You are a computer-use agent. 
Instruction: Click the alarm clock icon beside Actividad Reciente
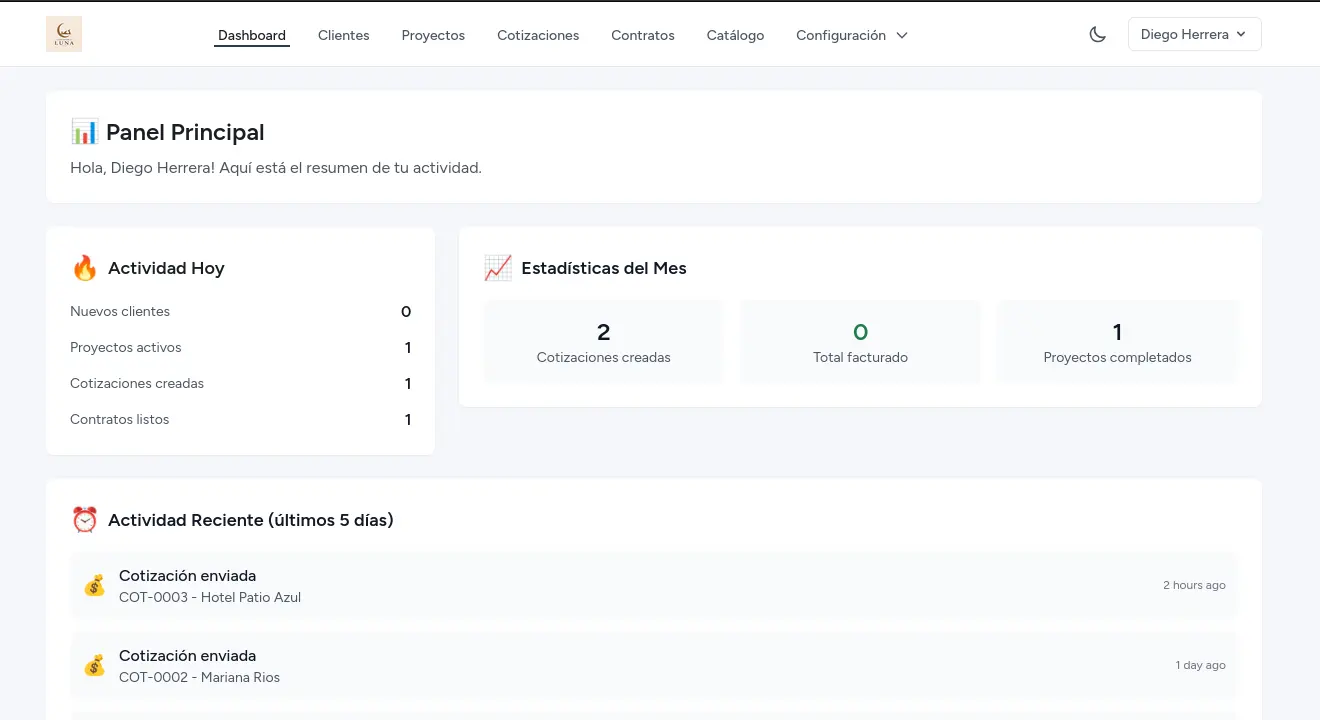point(84,520)
